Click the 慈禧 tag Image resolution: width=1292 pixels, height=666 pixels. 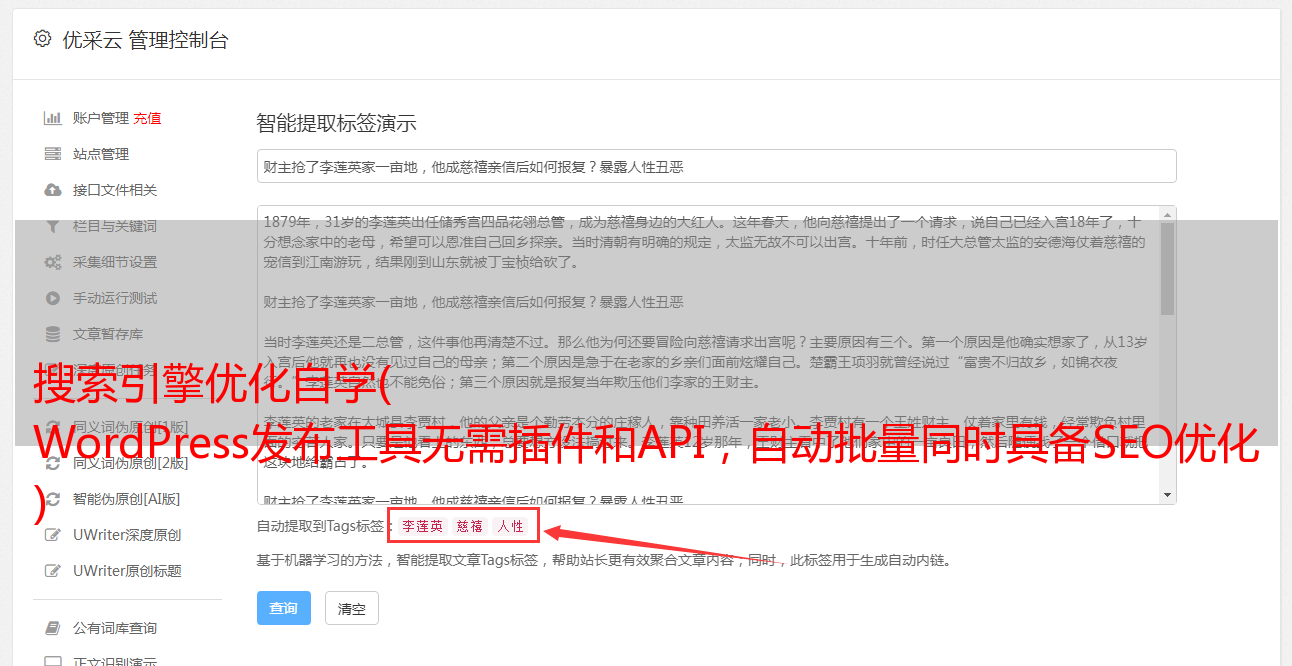[470, 526]
